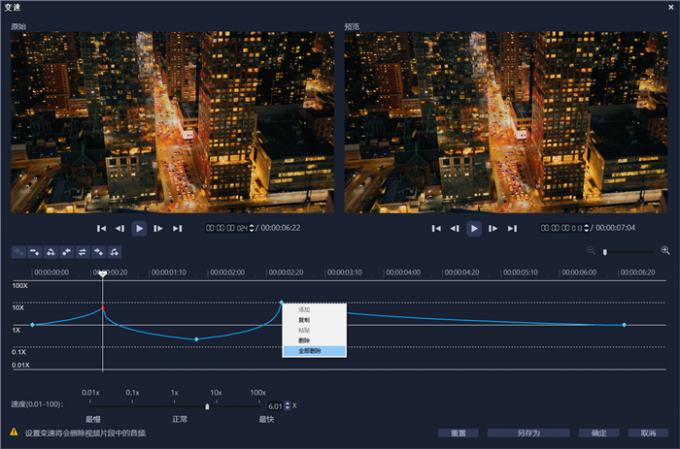Click the zoom in magnifier above the timeline
Screen dimensions: 680x449
[665, 251]
